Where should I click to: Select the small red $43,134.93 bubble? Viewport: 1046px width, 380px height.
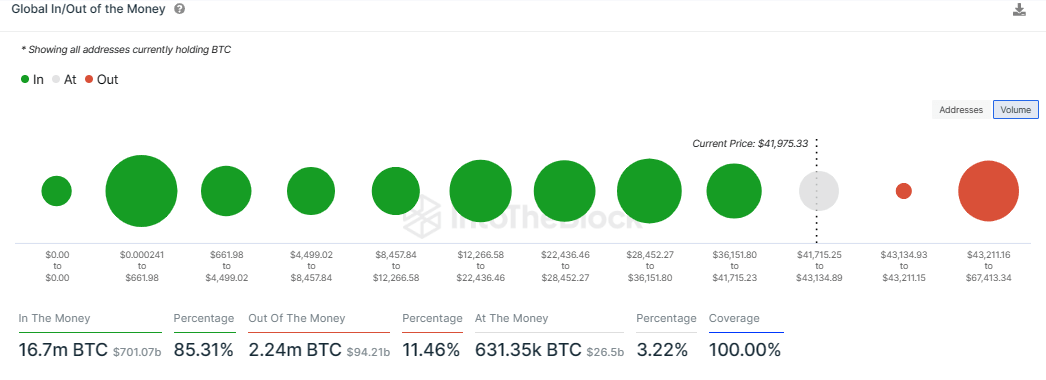[904, 191]
